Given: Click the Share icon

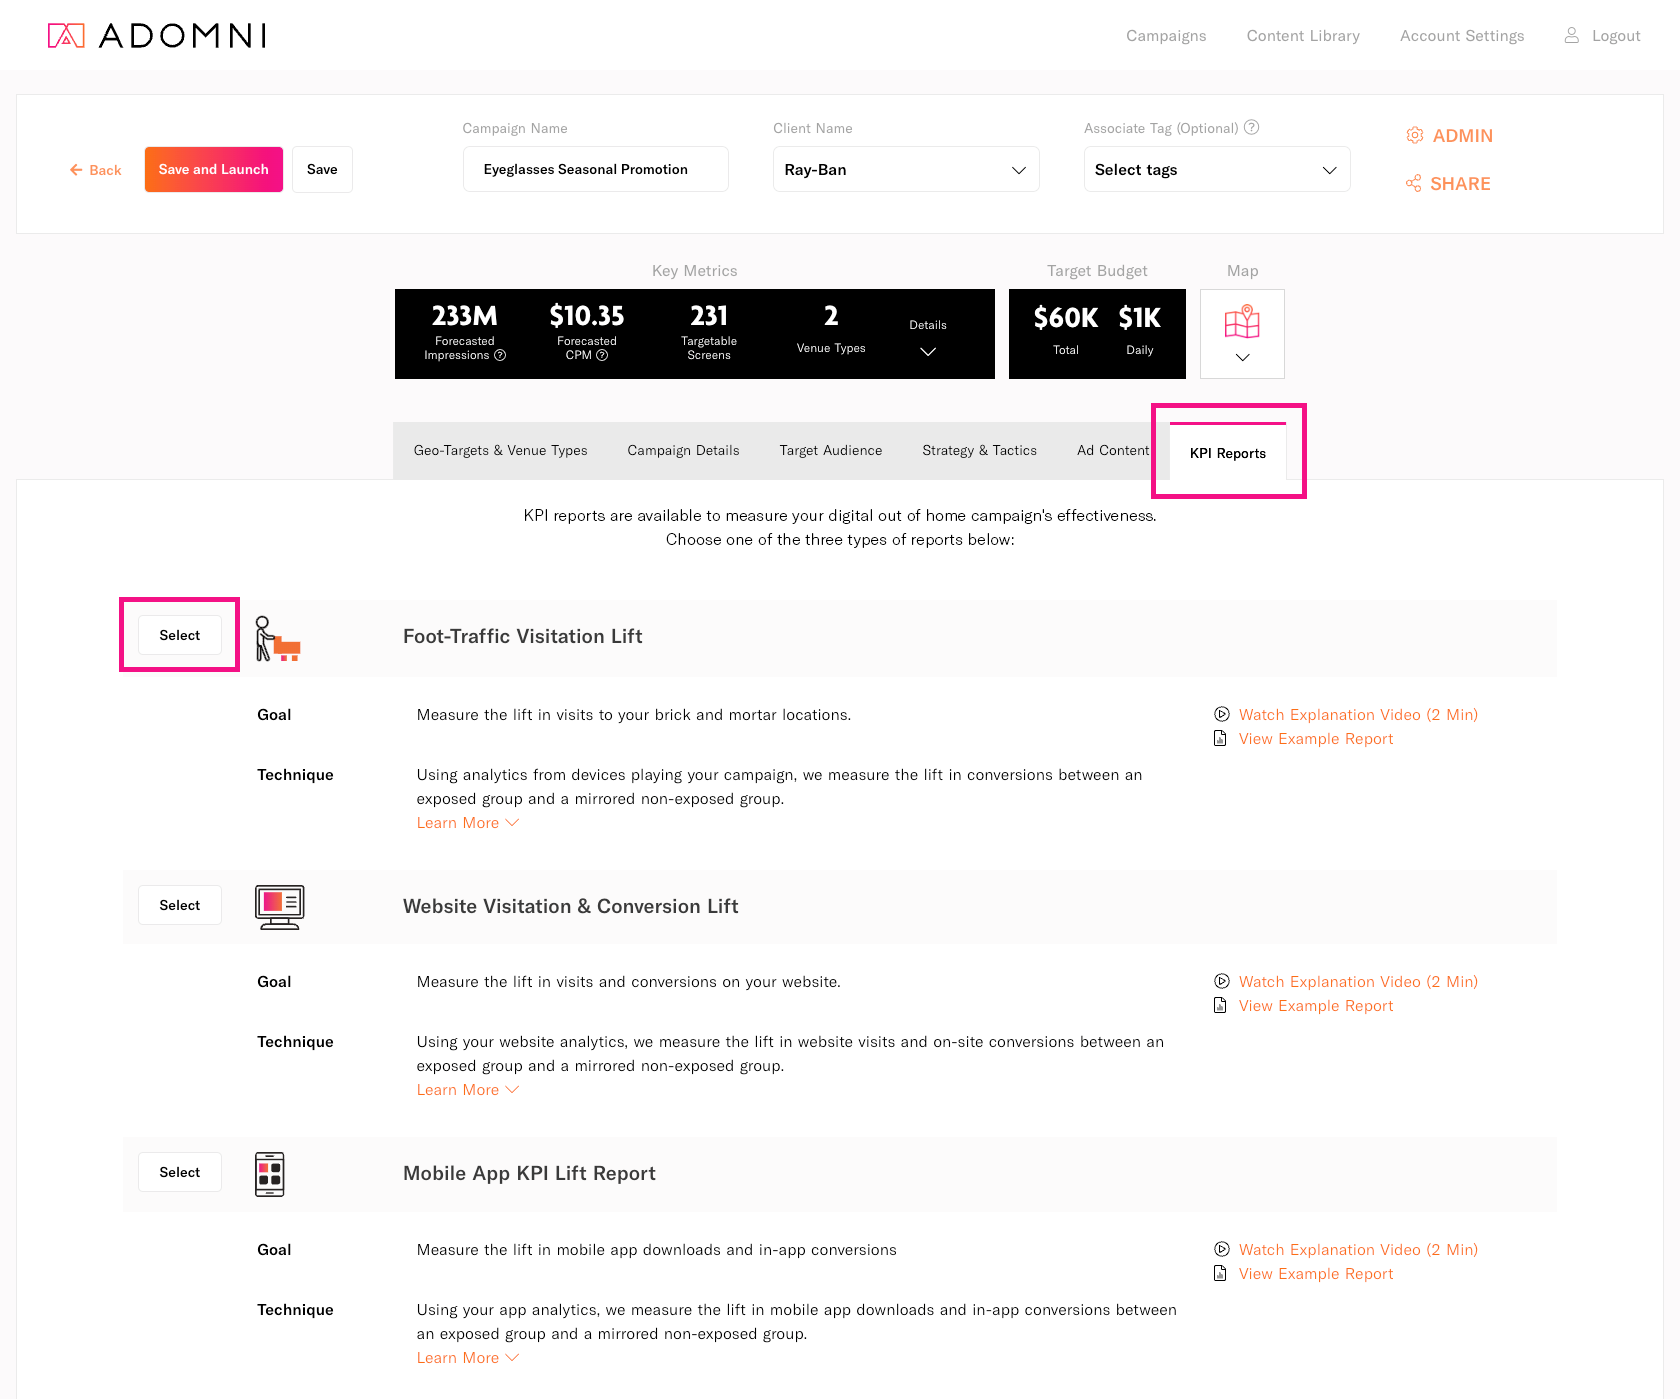Looking at the screenshot, I should coord(1413,184).
